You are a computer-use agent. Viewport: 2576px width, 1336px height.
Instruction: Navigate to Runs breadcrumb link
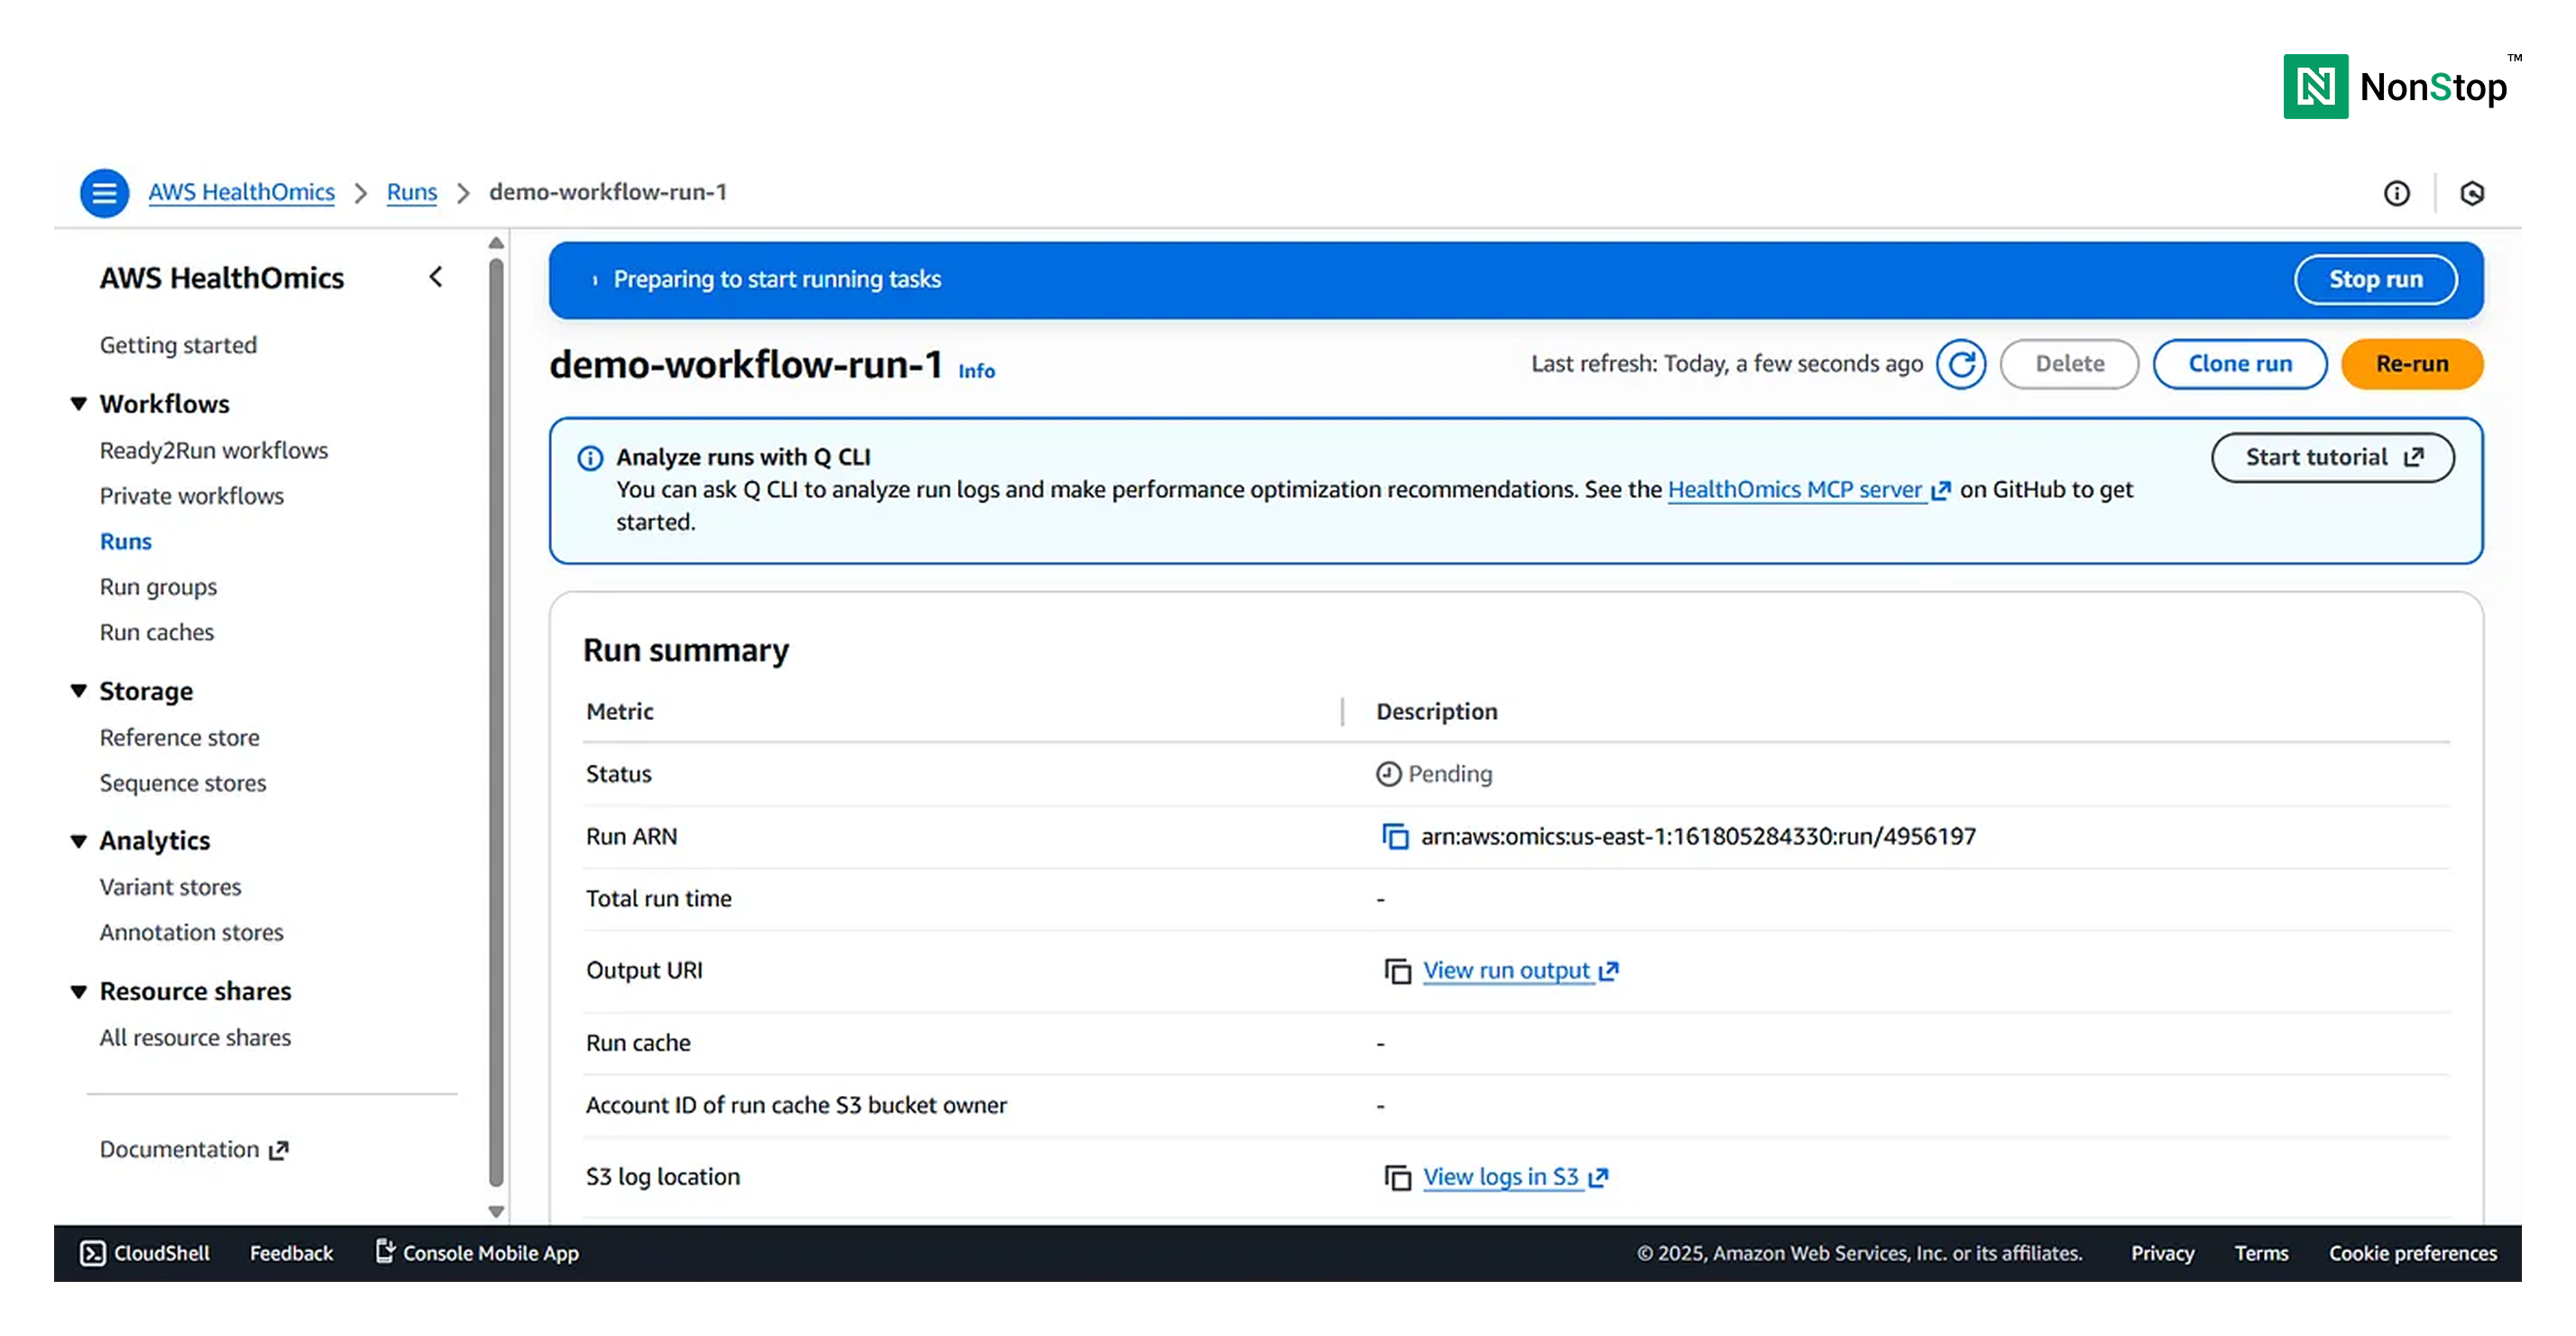411,192
